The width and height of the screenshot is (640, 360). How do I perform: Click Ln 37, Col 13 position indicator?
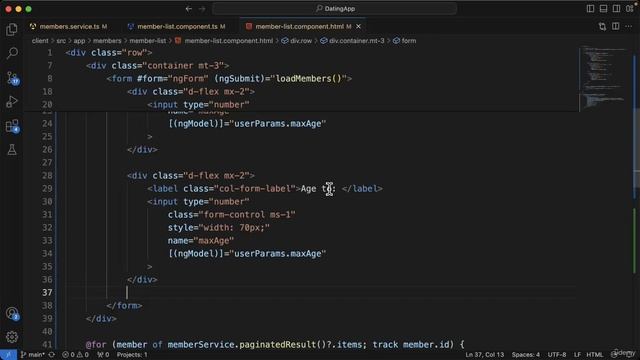point(484,355)
